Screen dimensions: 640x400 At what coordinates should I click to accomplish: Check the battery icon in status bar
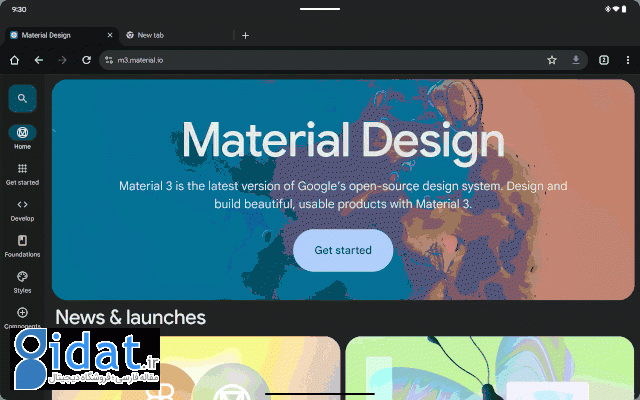[x=624, y=9]
